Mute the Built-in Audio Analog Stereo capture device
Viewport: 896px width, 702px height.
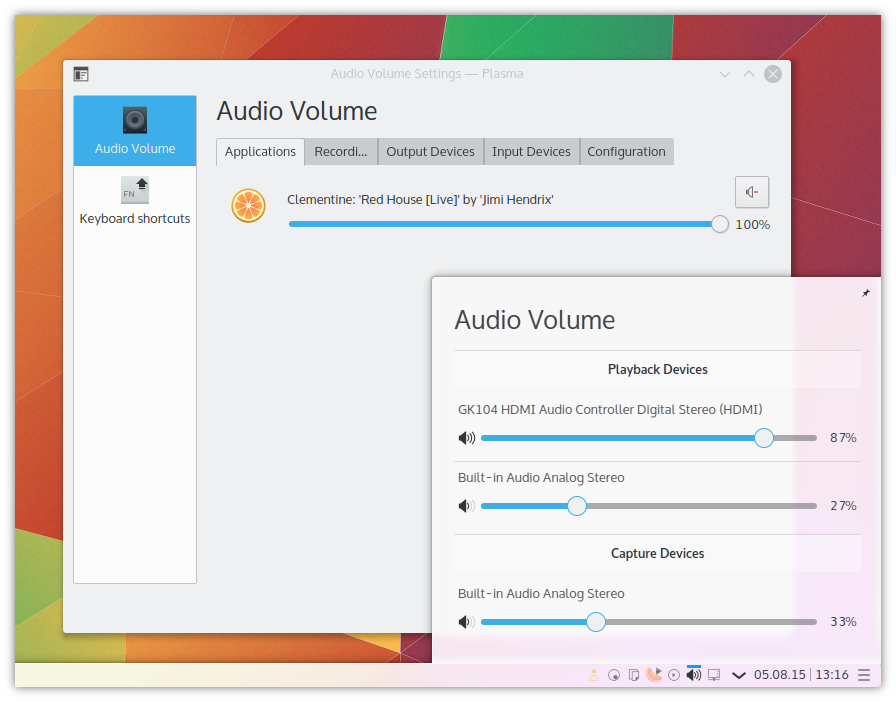(466, 621)
